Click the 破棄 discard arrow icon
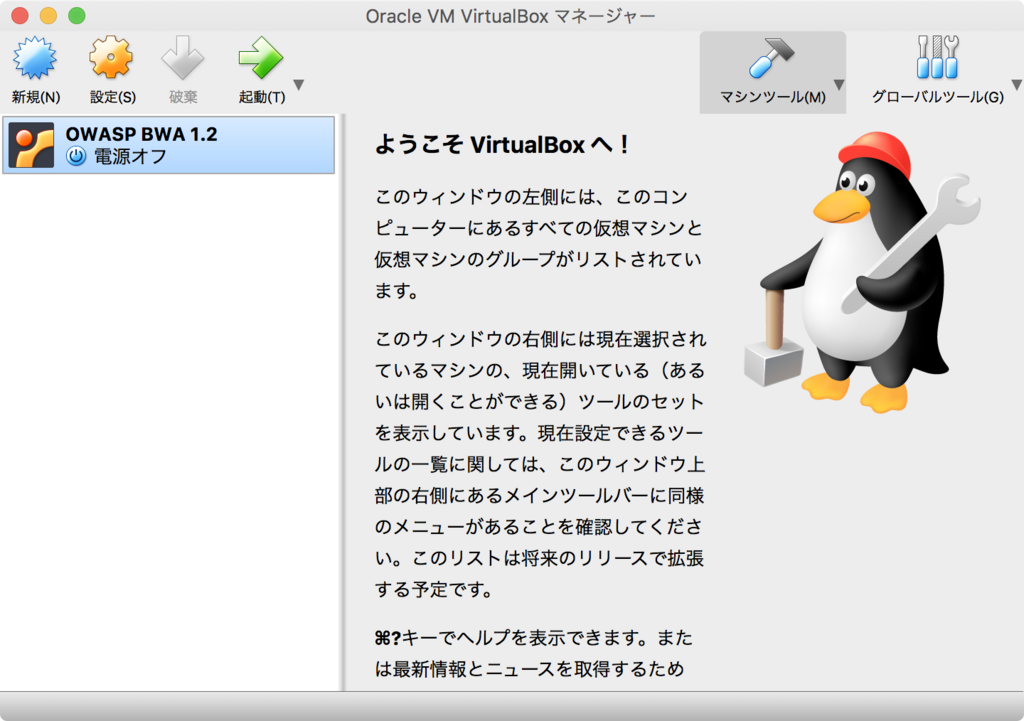Image resolution: width=1024 pixels, height=721 pixels. click(183, 58)
